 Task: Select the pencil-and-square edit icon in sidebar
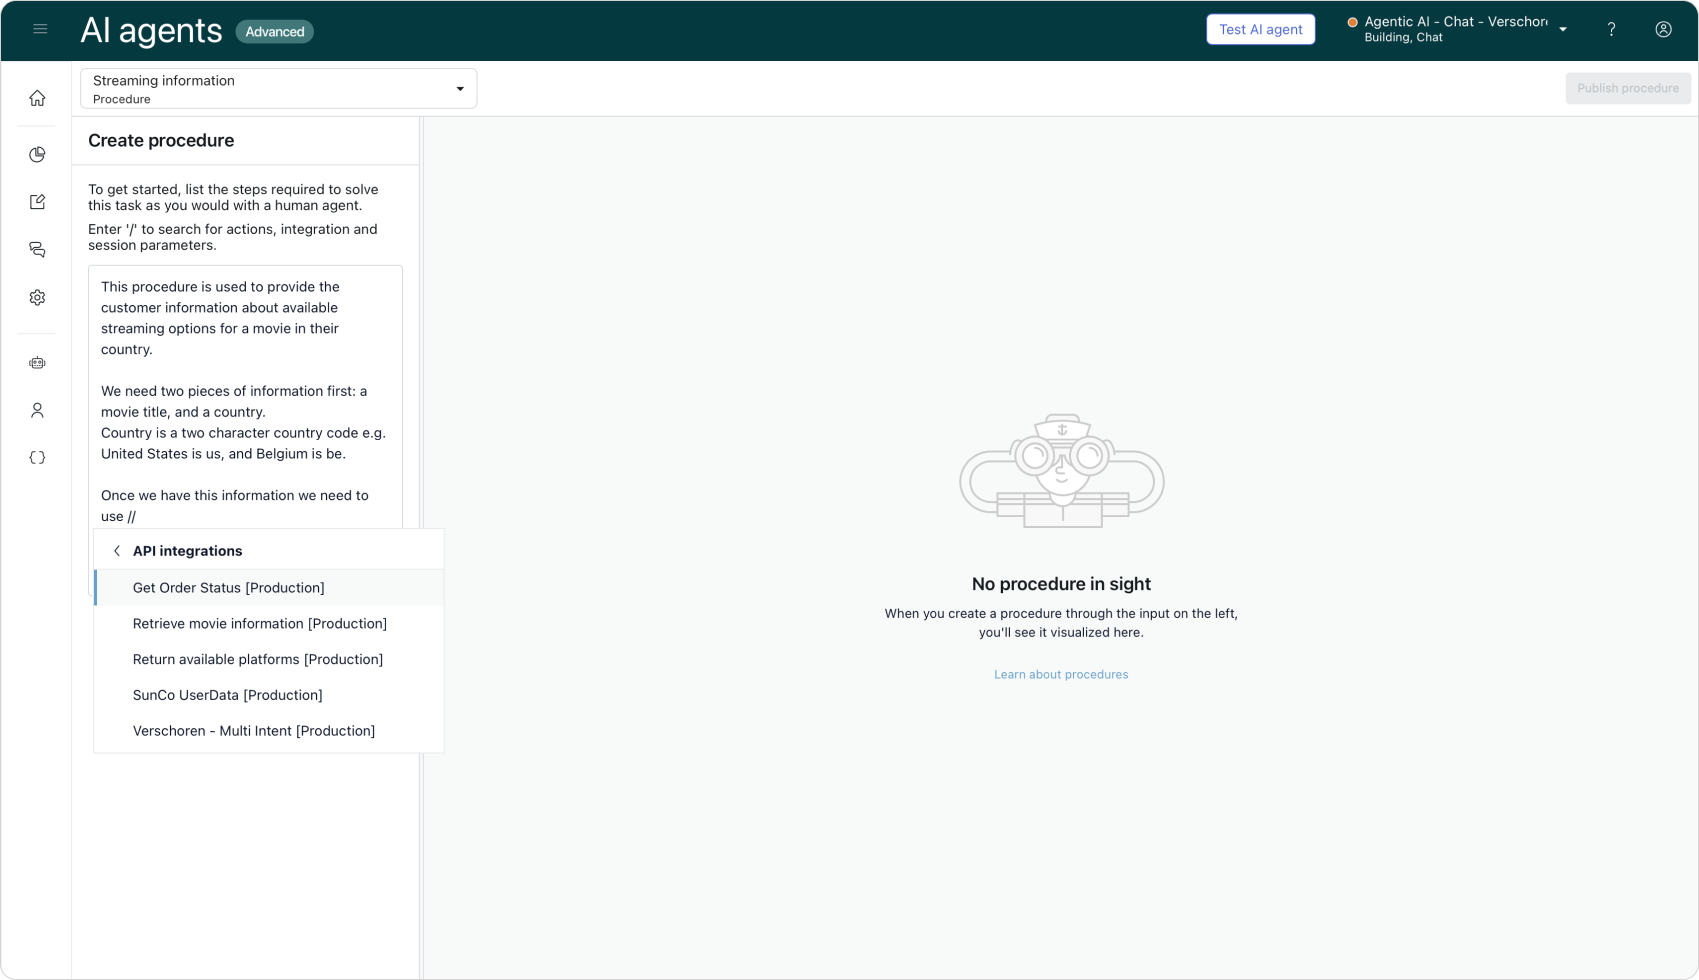[37, 202]
